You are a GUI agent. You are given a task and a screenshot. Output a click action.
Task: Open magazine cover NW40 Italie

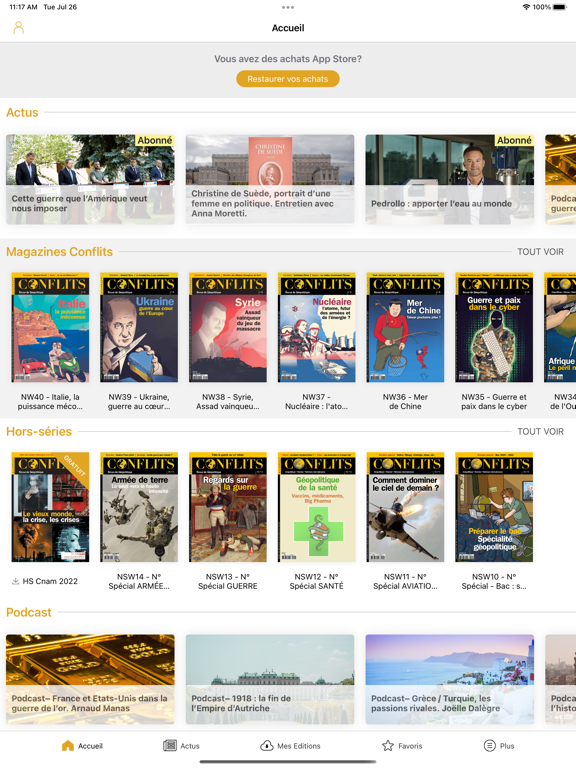click(x=50, y=327)
